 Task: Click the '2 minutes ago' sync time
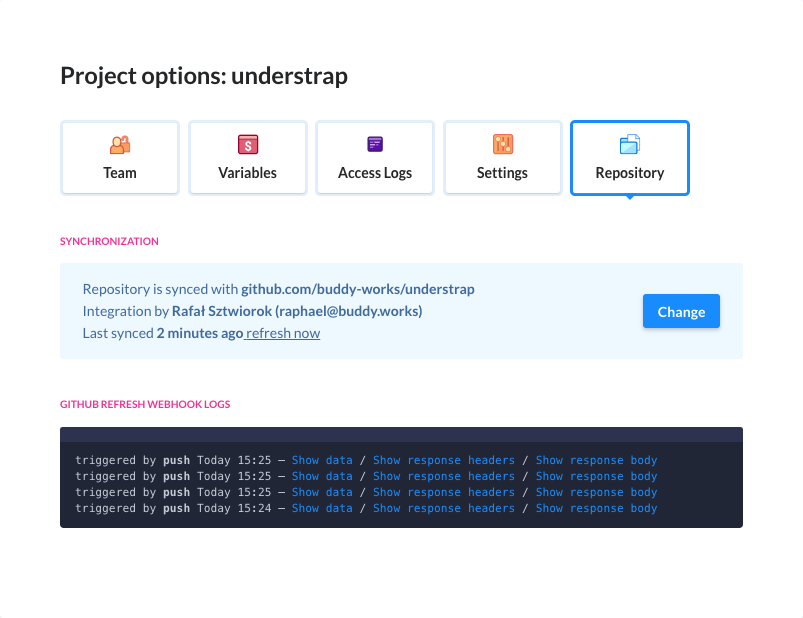tap(200, 333)
